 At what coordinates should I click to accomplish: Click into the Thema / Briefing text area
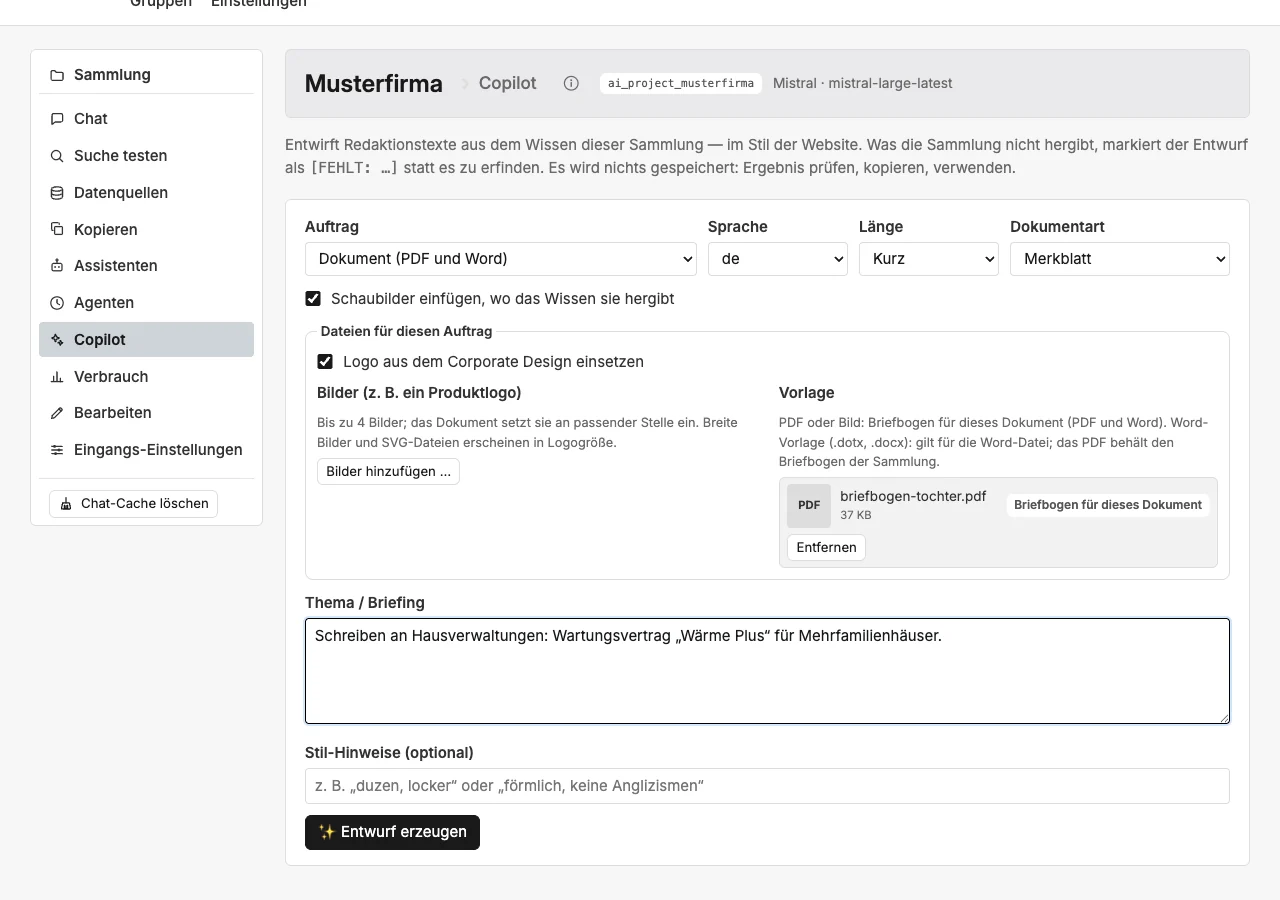pyautogui.click(x=767, y=671)
